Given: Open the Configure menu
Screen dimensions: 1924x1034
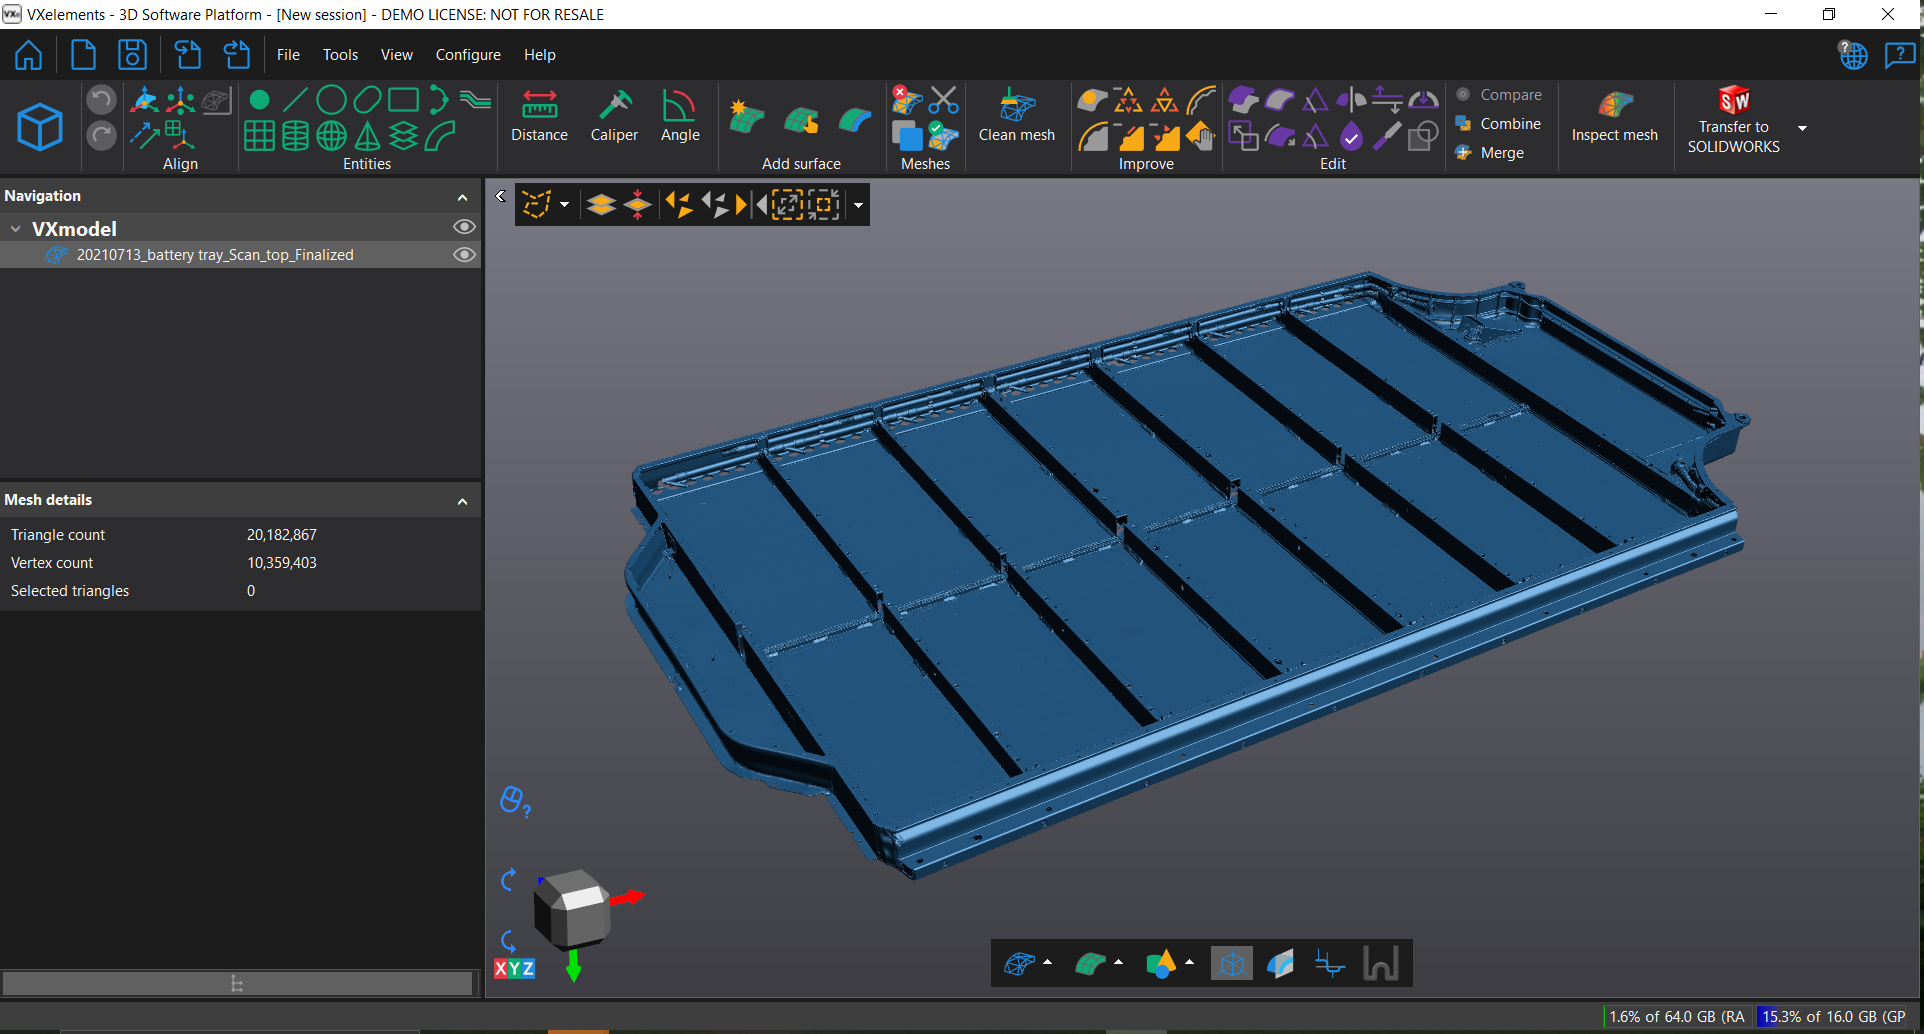Looking at the screenshot, I should pyautogui.click(x=467, y=54).
